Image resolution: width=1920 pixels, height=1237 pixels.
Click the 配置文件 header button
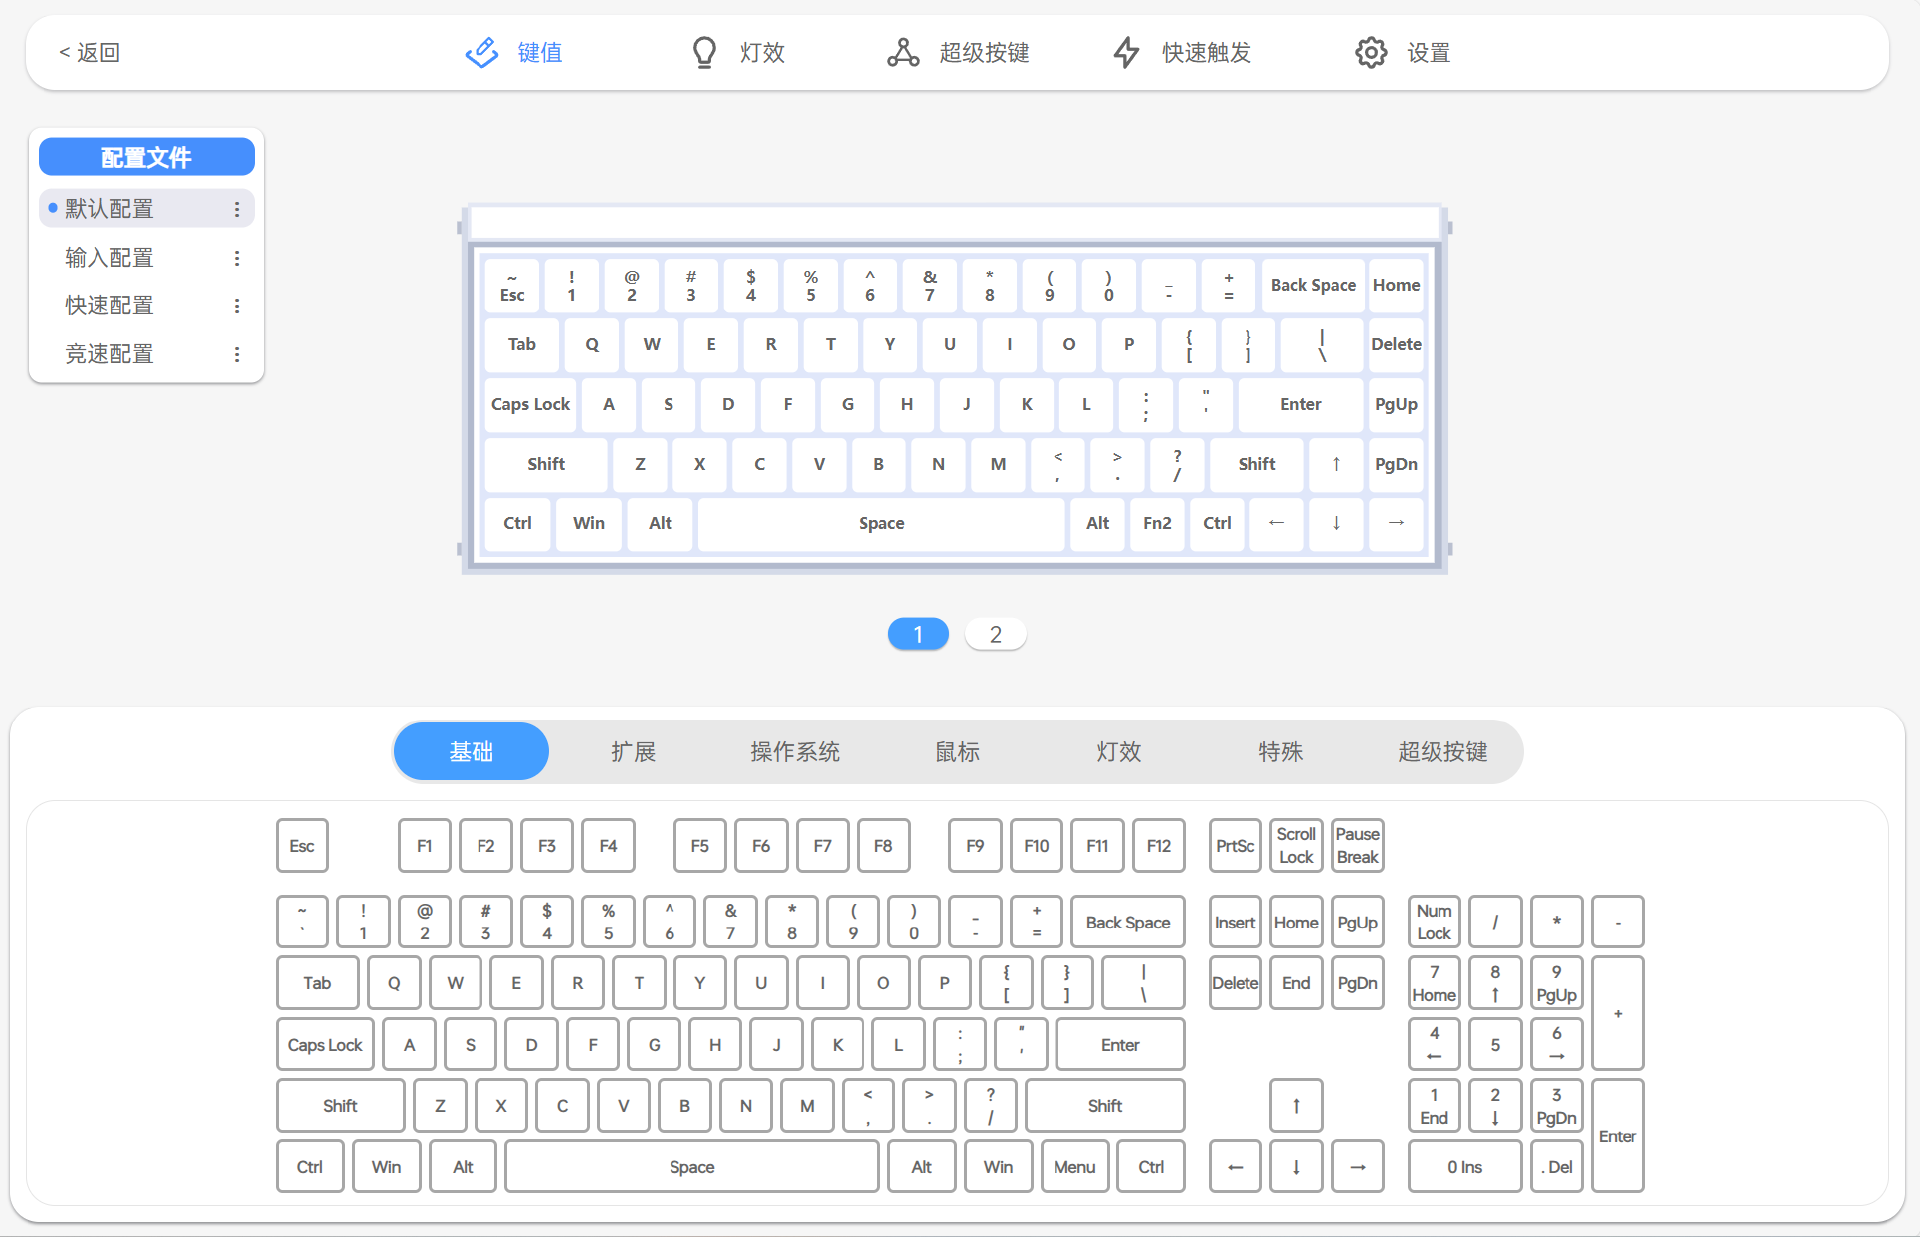coord(146,157)
